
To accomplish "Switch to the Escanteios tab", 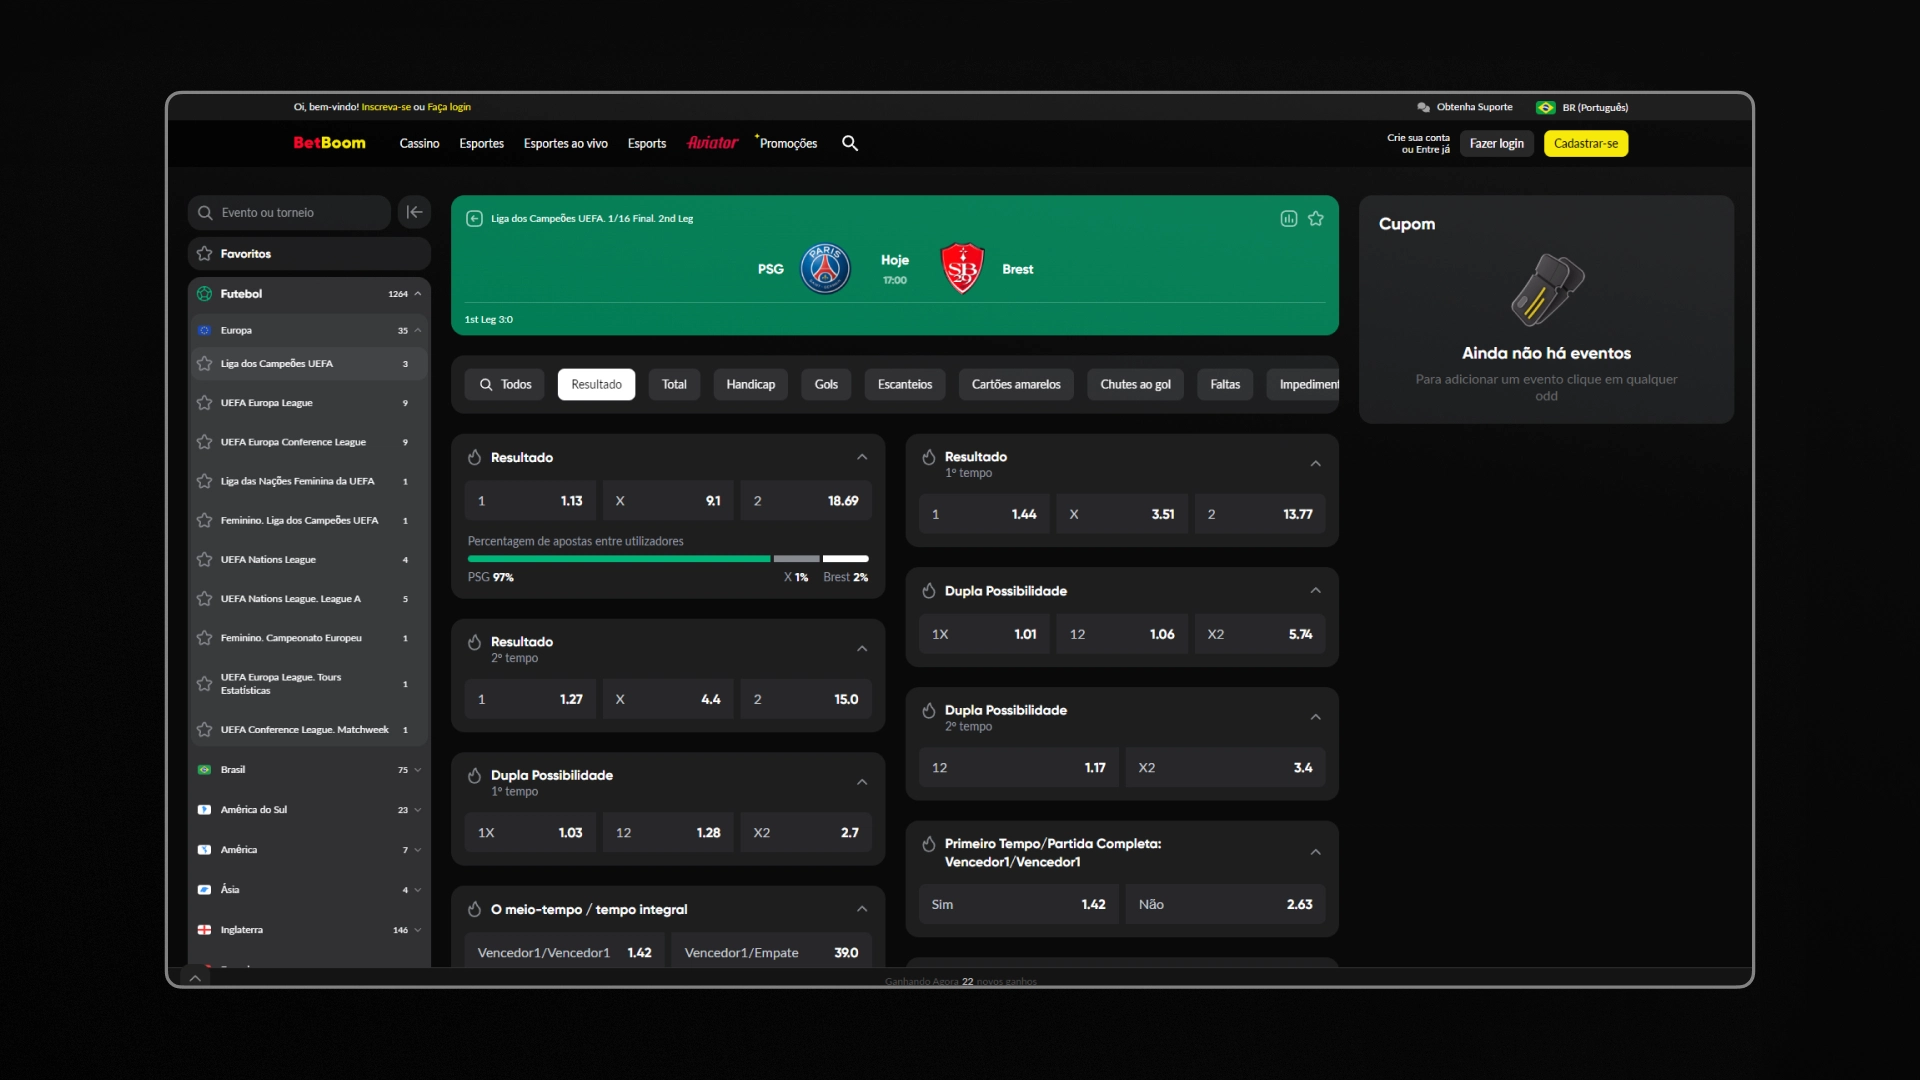I will (905, 384).
